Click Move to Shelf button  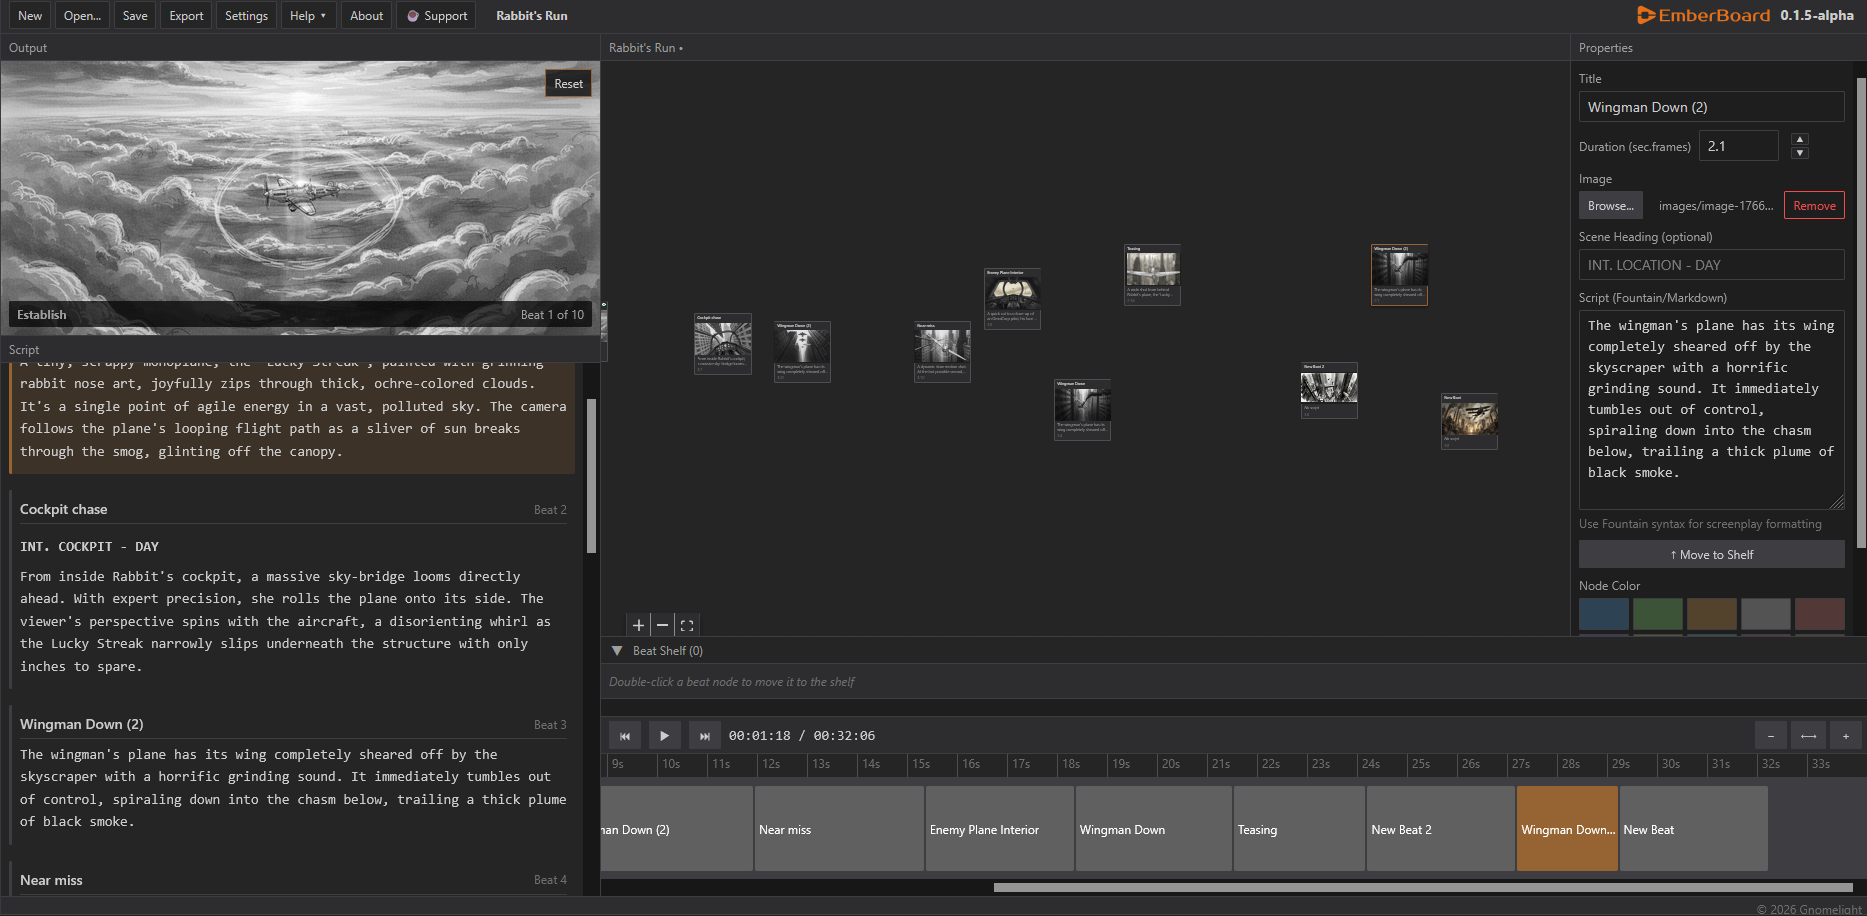1711,555
